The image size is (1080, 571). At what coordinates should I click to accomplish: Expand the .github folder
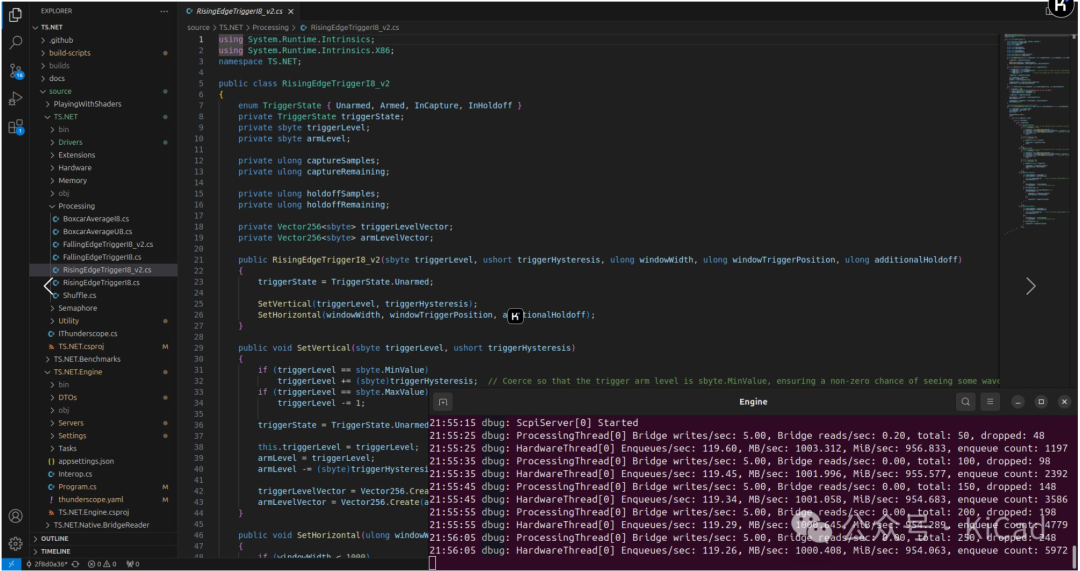tap(103, 40)
